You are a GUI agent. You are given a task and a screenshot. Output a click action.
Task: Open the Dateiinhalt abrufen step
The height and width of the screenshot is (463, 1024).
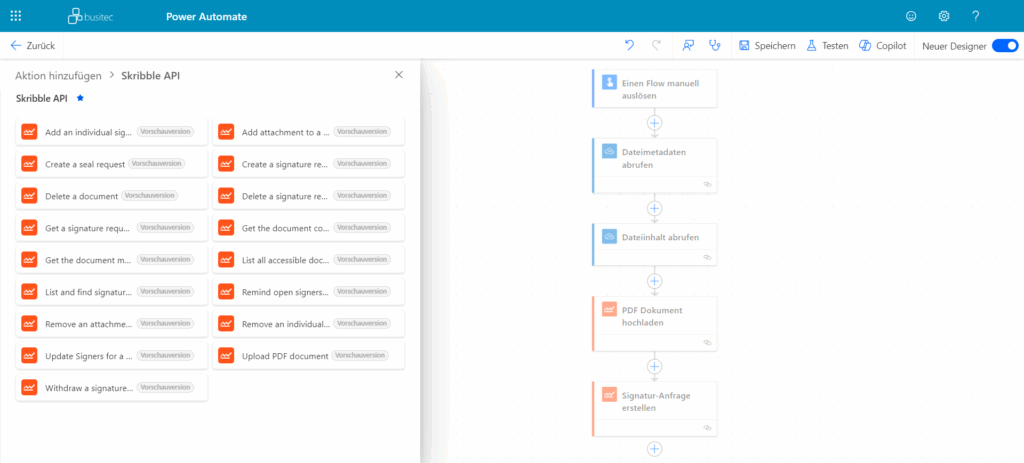[x=654, y=244]
